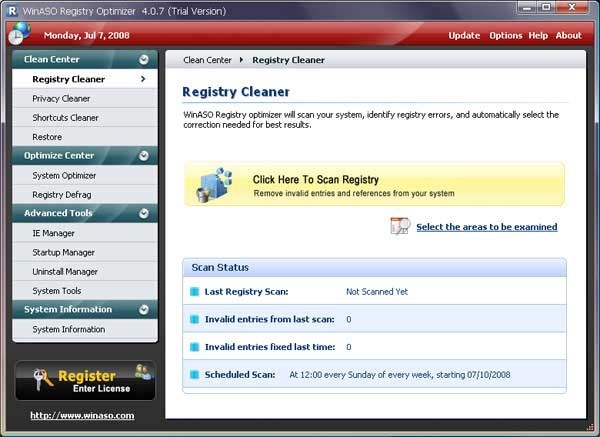600x437 pixels.
Task: Maximize the WinASO window
Action: [546, 7]
